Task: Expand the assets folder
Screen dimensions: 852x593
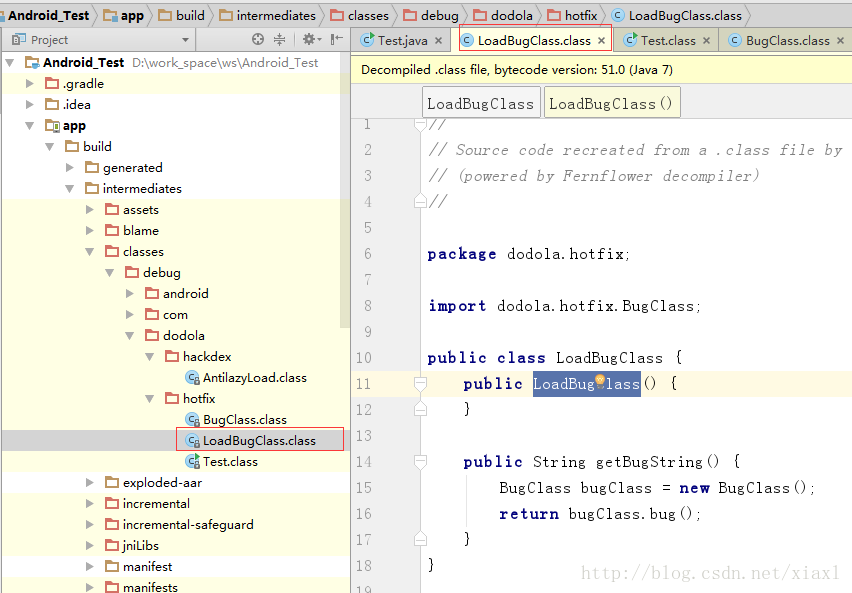Action: coord(90,210)
